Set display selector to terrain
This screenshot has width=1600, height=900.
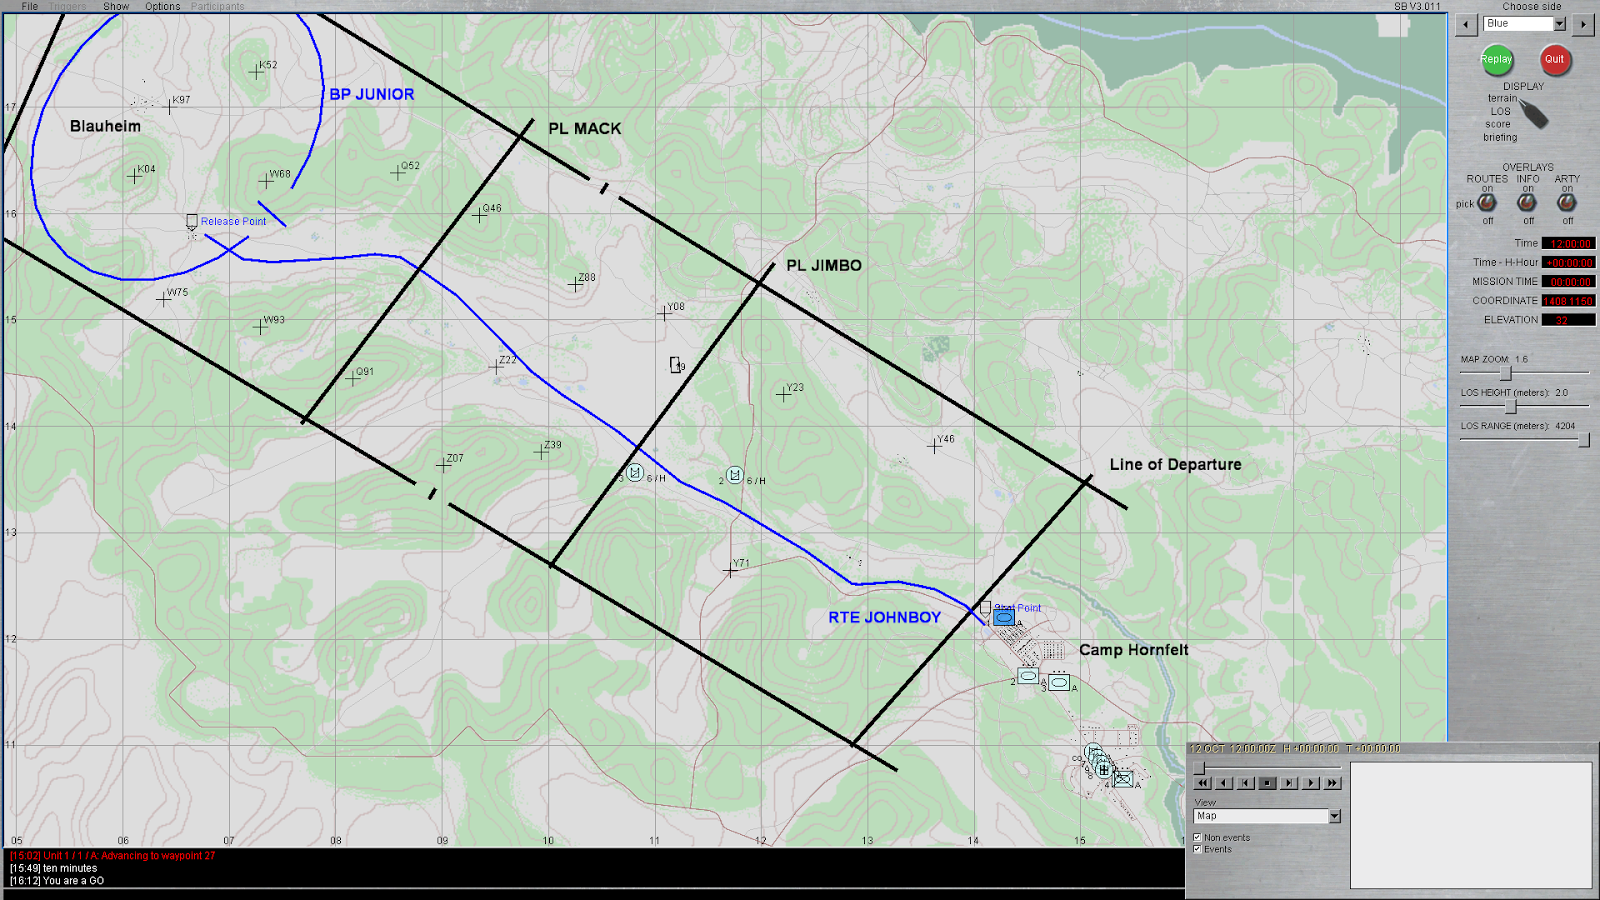click(1502, 98)
